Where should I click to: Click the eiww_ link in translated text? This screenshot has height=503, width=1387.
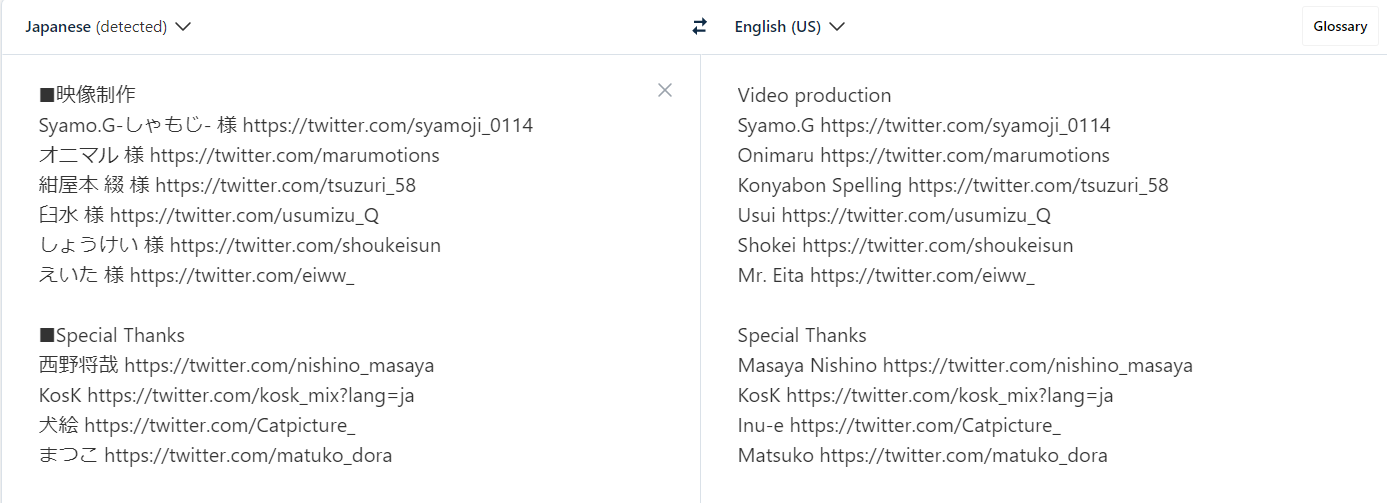coord(922,276)
